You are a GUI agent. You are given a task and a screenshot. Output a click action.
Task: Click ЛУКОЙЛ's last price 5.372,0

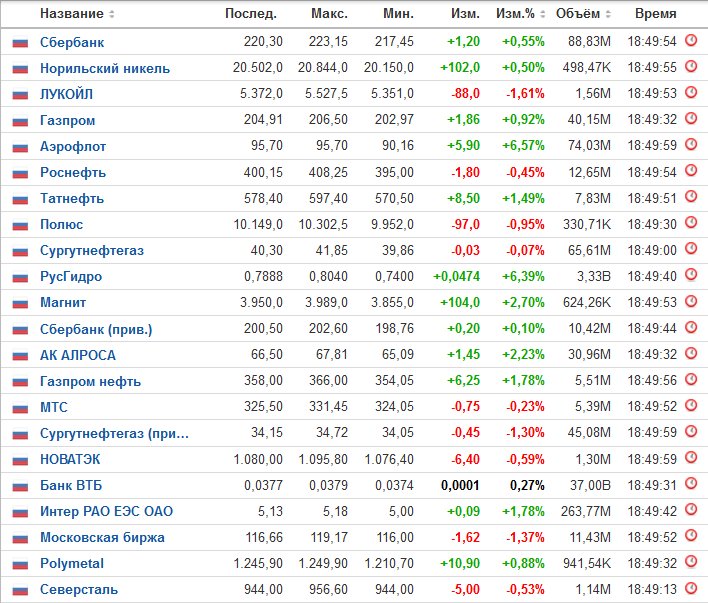point(261,93)
